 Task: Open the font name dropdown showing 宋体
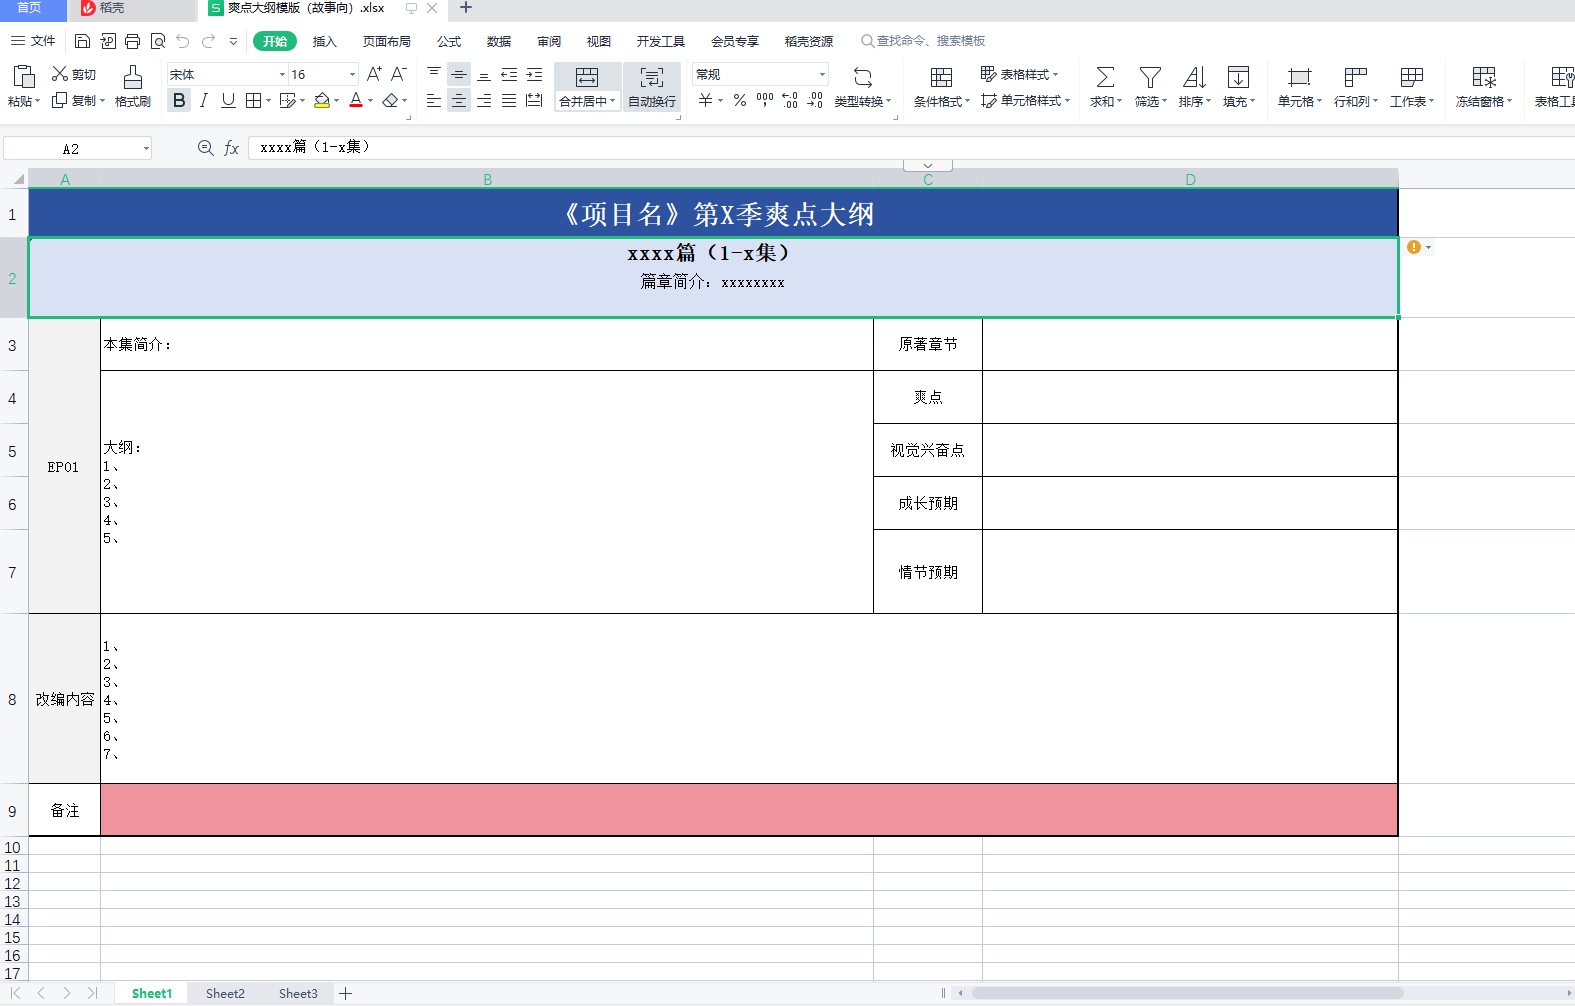[x=282, y=75]
